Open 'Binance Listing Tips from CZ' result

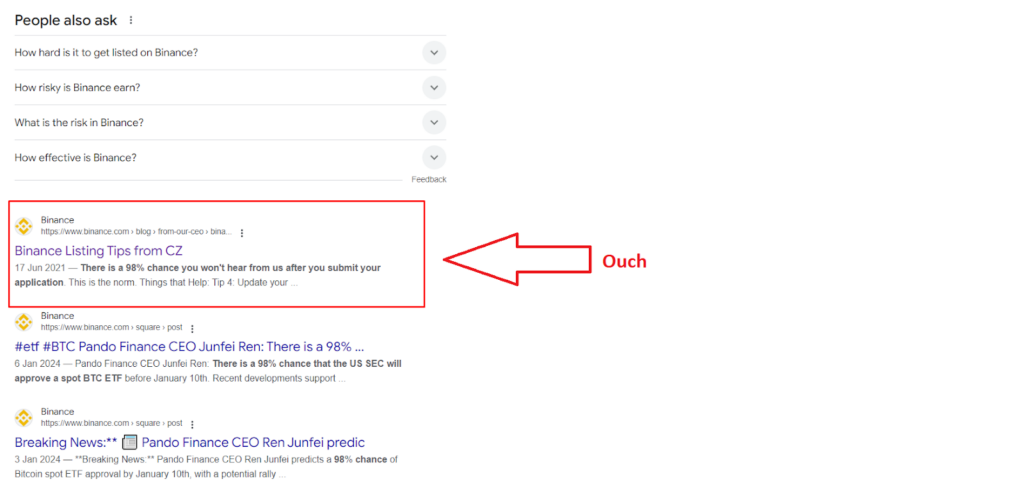[x=99, y=251]
